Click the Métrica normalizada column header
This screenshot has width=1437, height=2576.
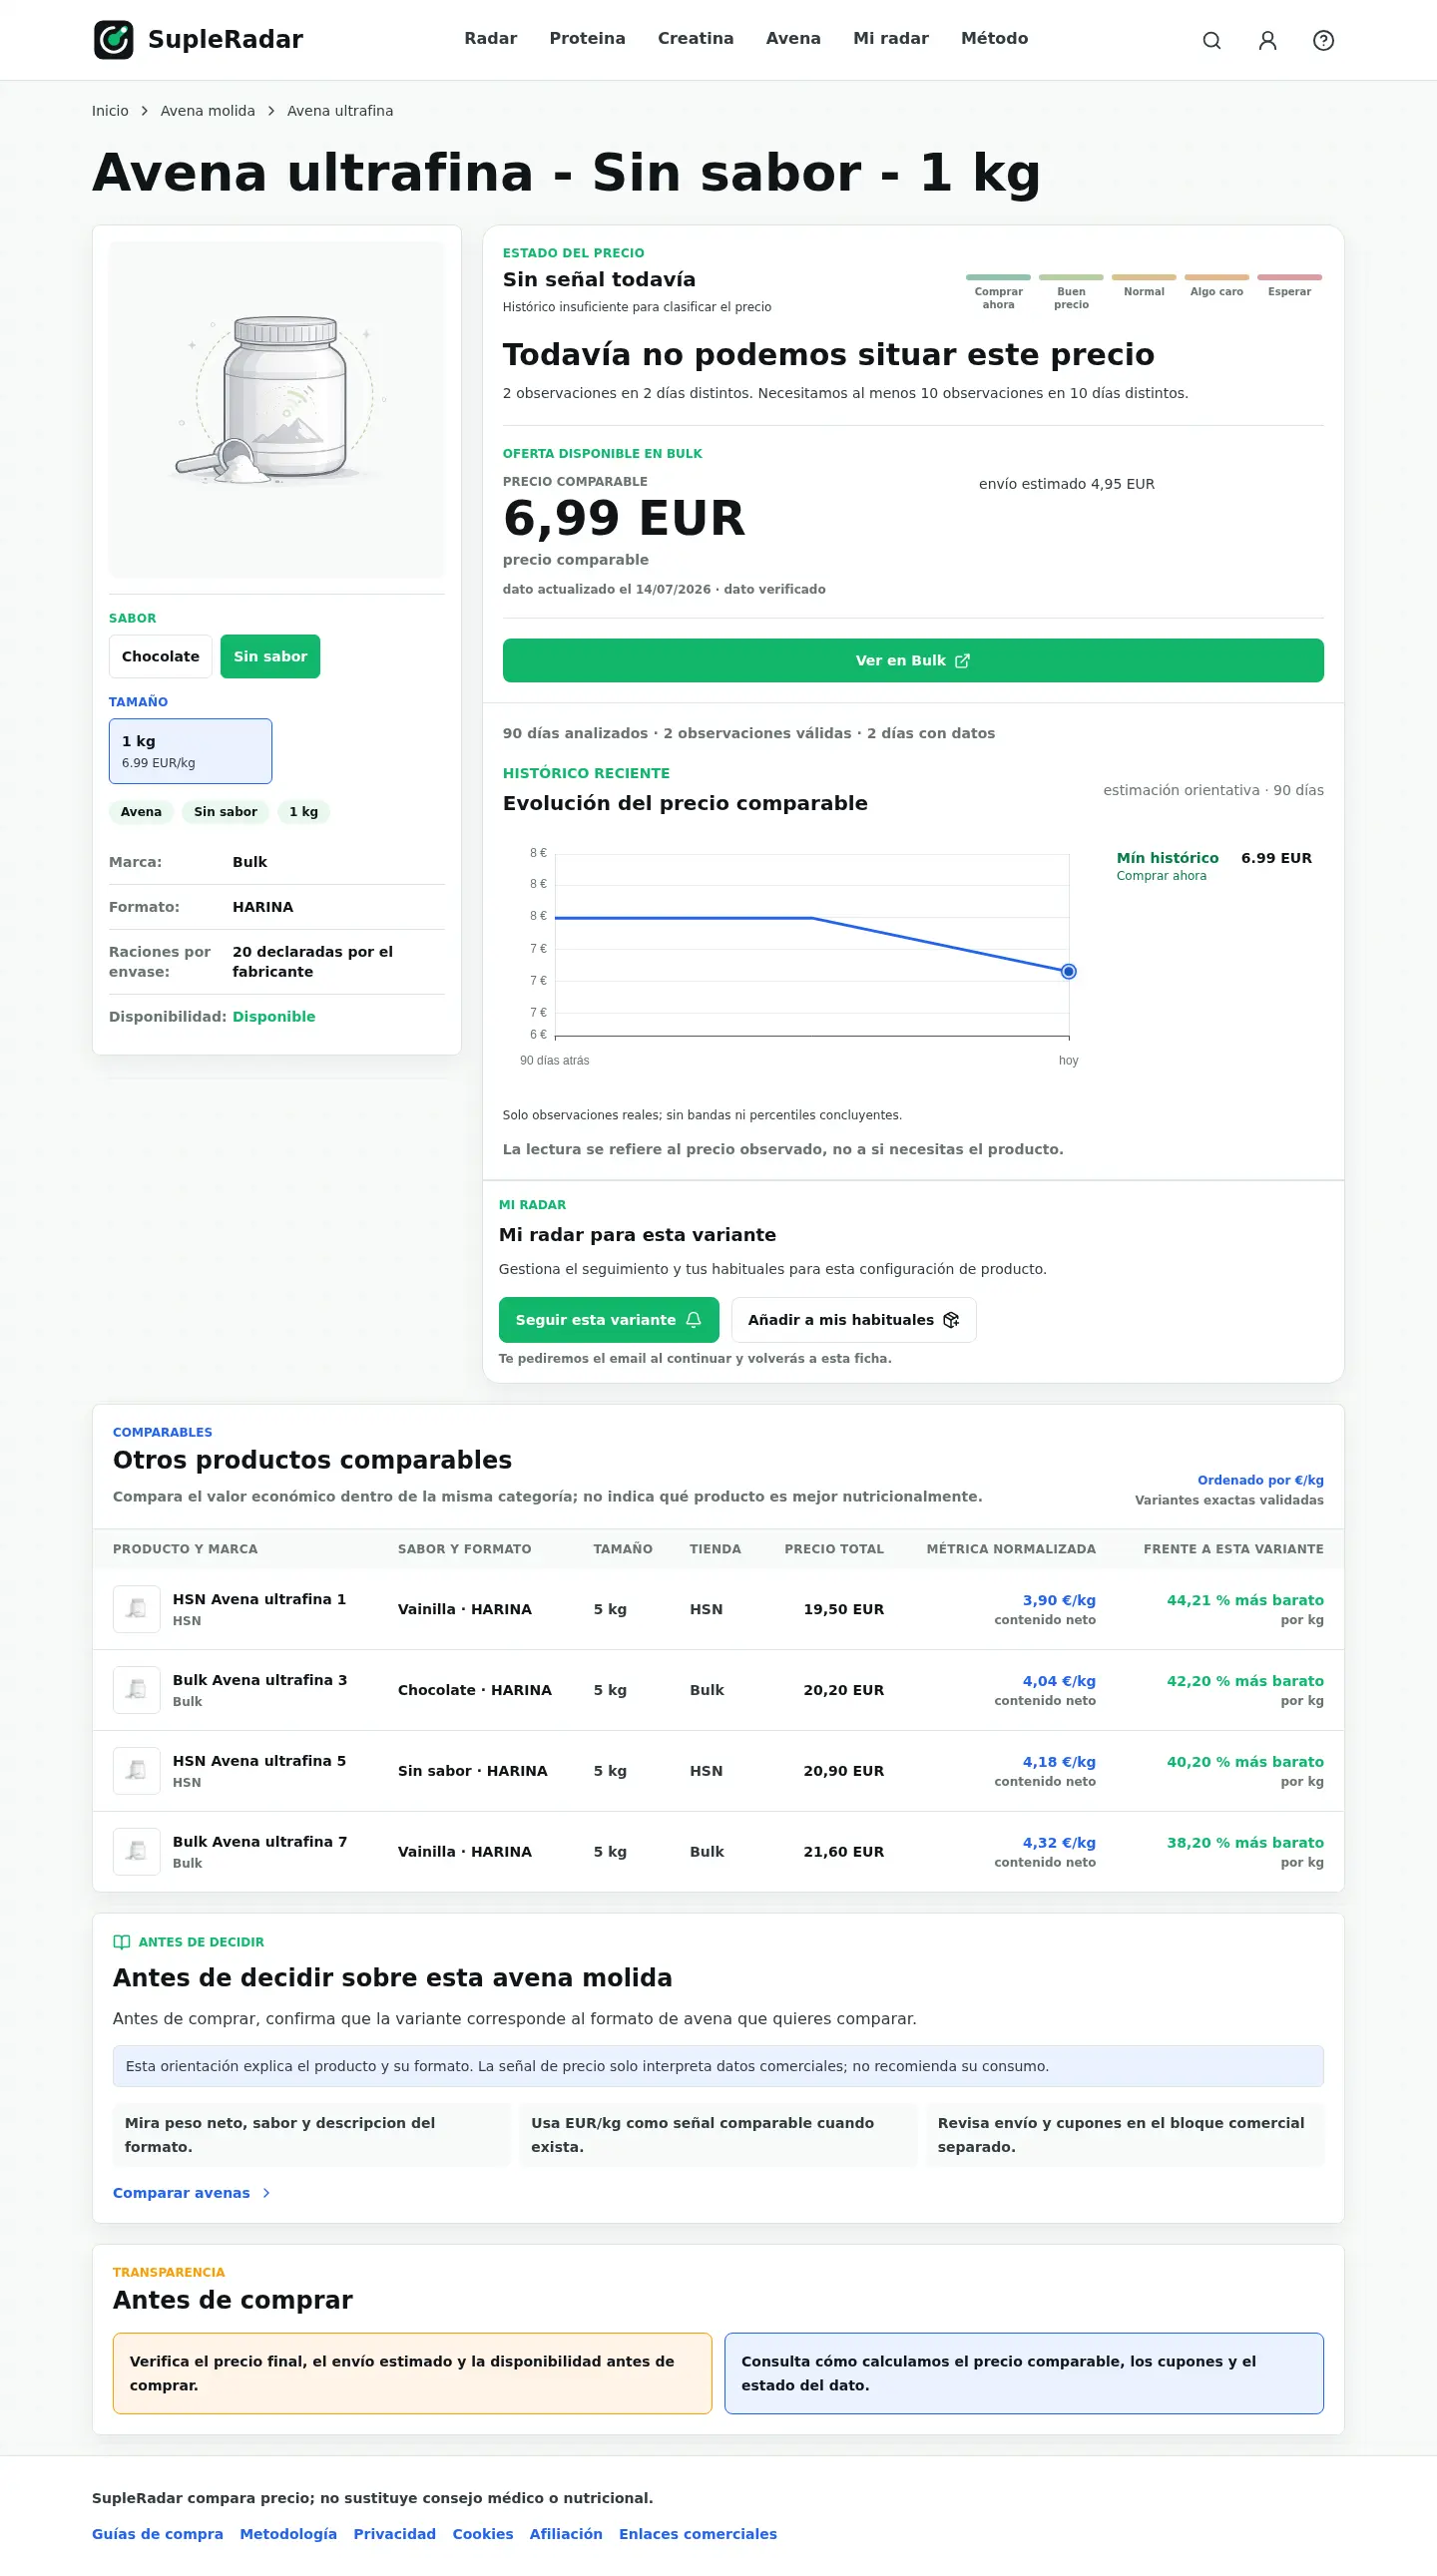[x=1011, y=1549]
